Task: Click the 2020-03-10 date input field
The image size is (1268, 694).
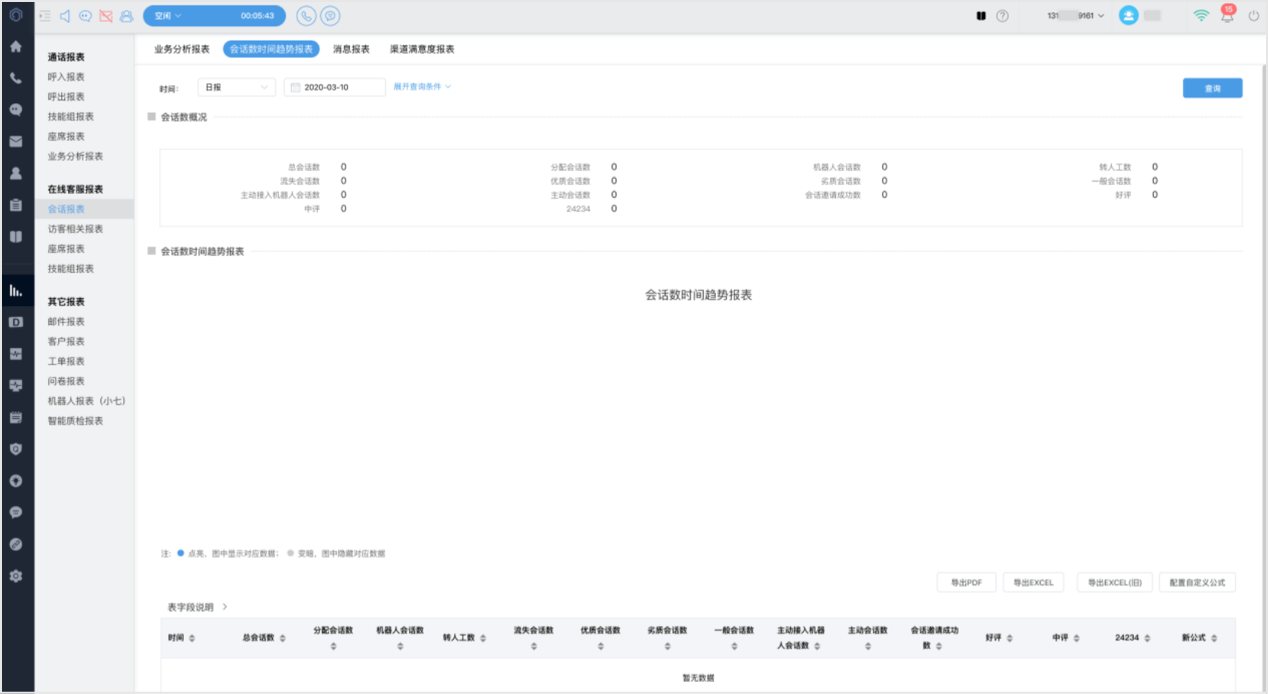Action: 335,87
